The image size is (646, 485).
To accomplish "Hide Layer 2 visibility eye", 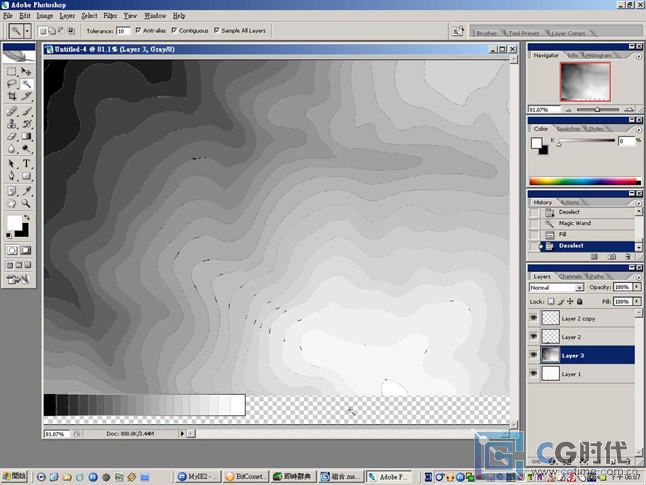I will (534, 337).
